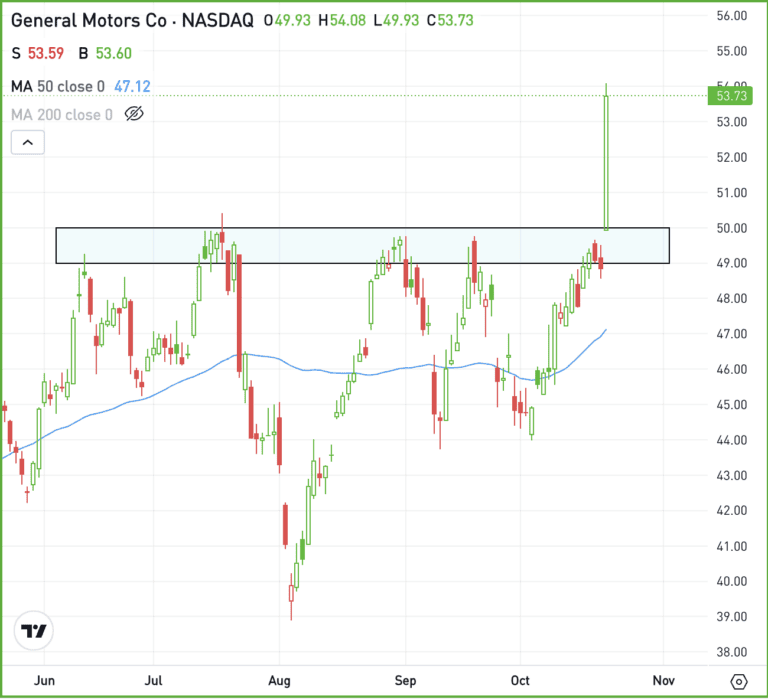The image size is (768, 699).
Task: Click the Oct label on time axis
Action: [x=520, y=681]
